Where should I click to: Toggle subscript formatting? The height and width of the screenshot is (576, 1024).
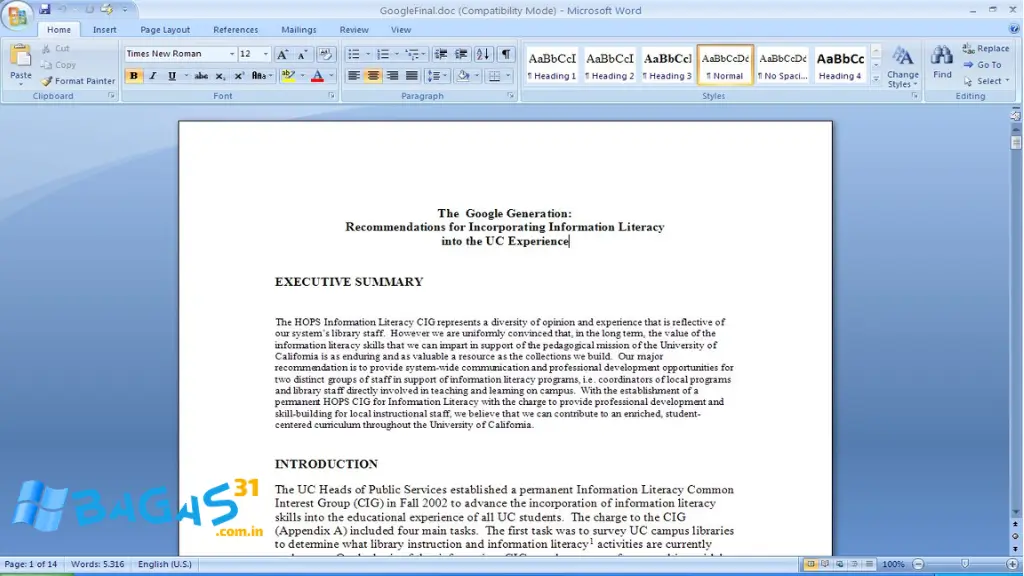[220, 76]
